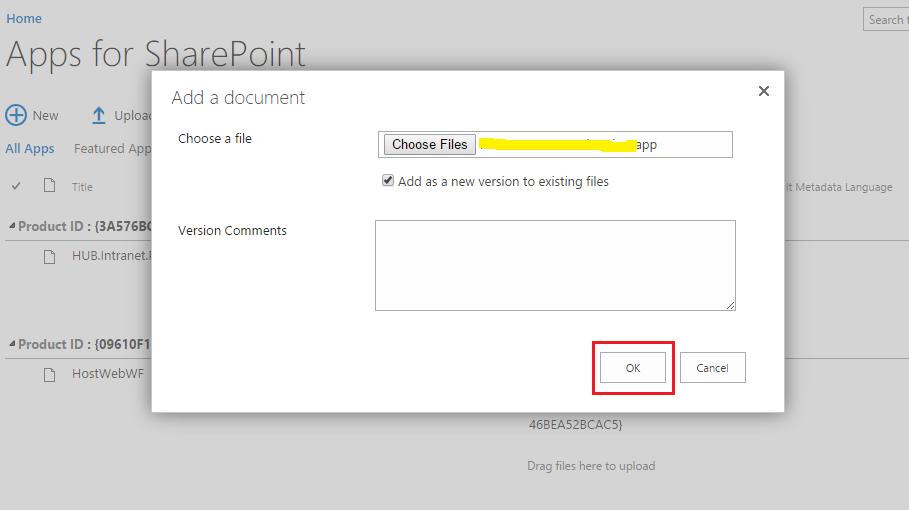Collapse the Product ID {3A576B group
909x510 pixels.
click(x=12, y=225)
